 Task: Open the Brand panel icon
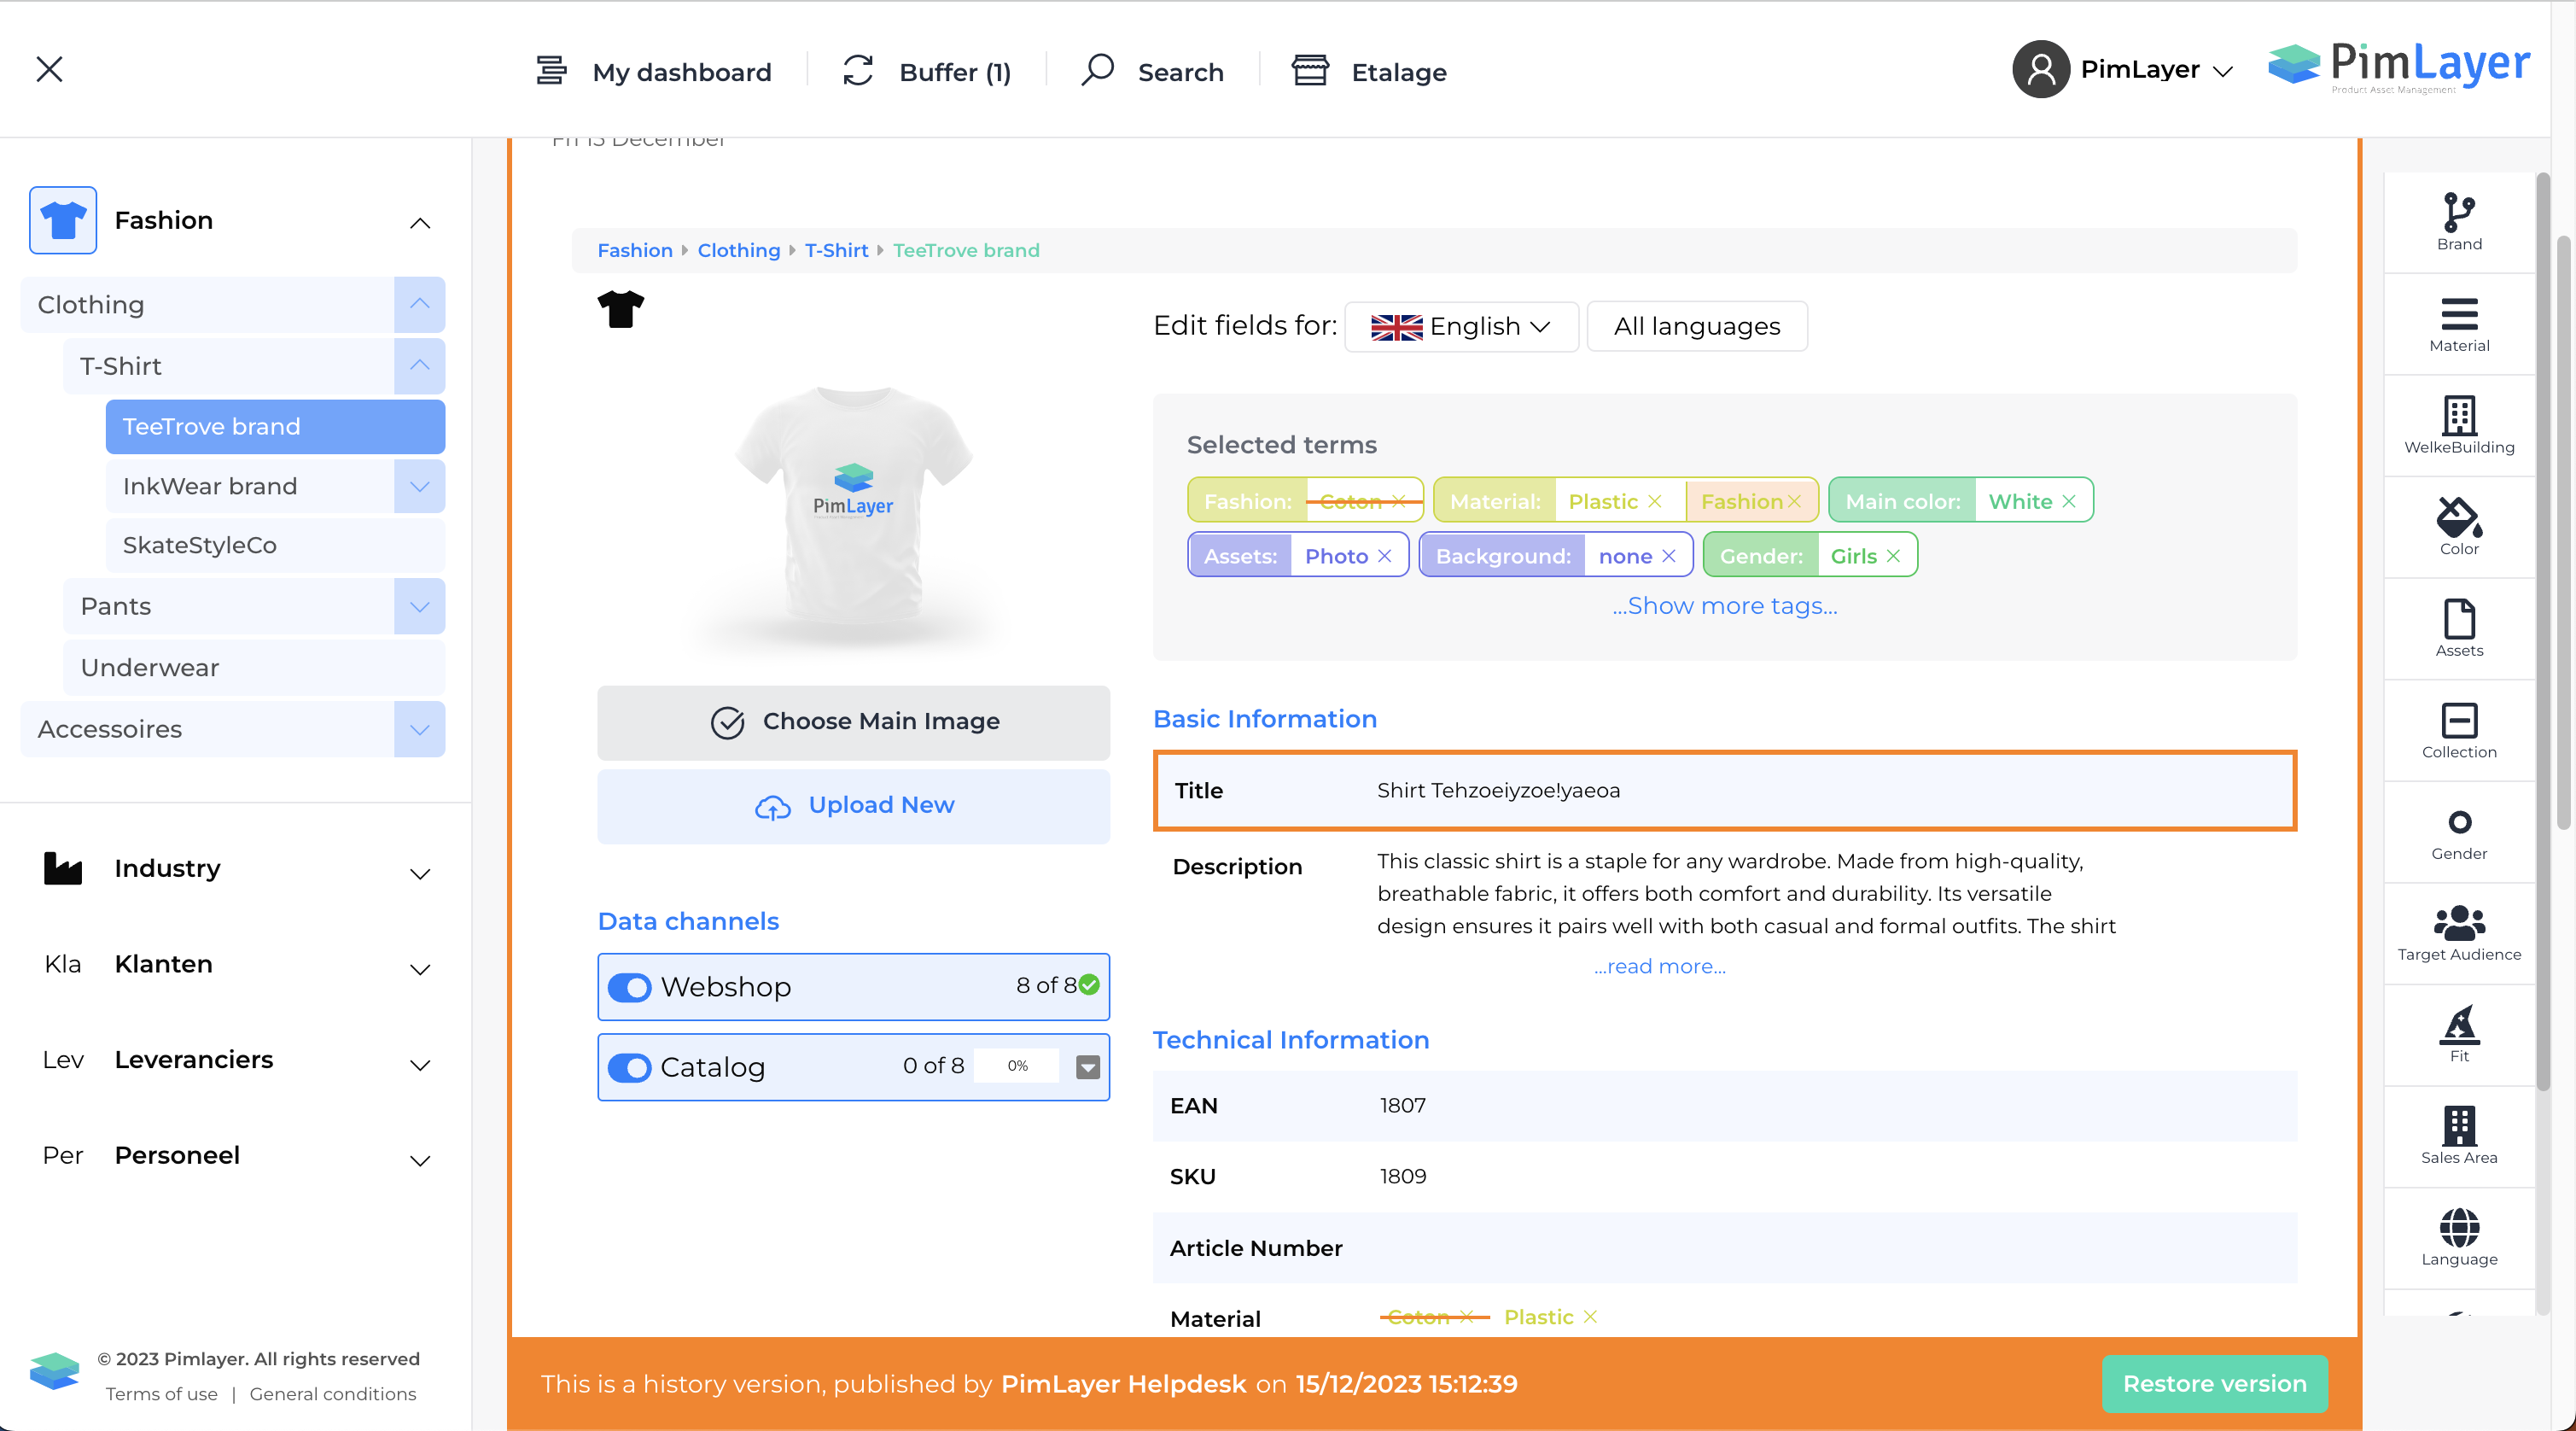pyautogui.click(x=2458, y=221)
